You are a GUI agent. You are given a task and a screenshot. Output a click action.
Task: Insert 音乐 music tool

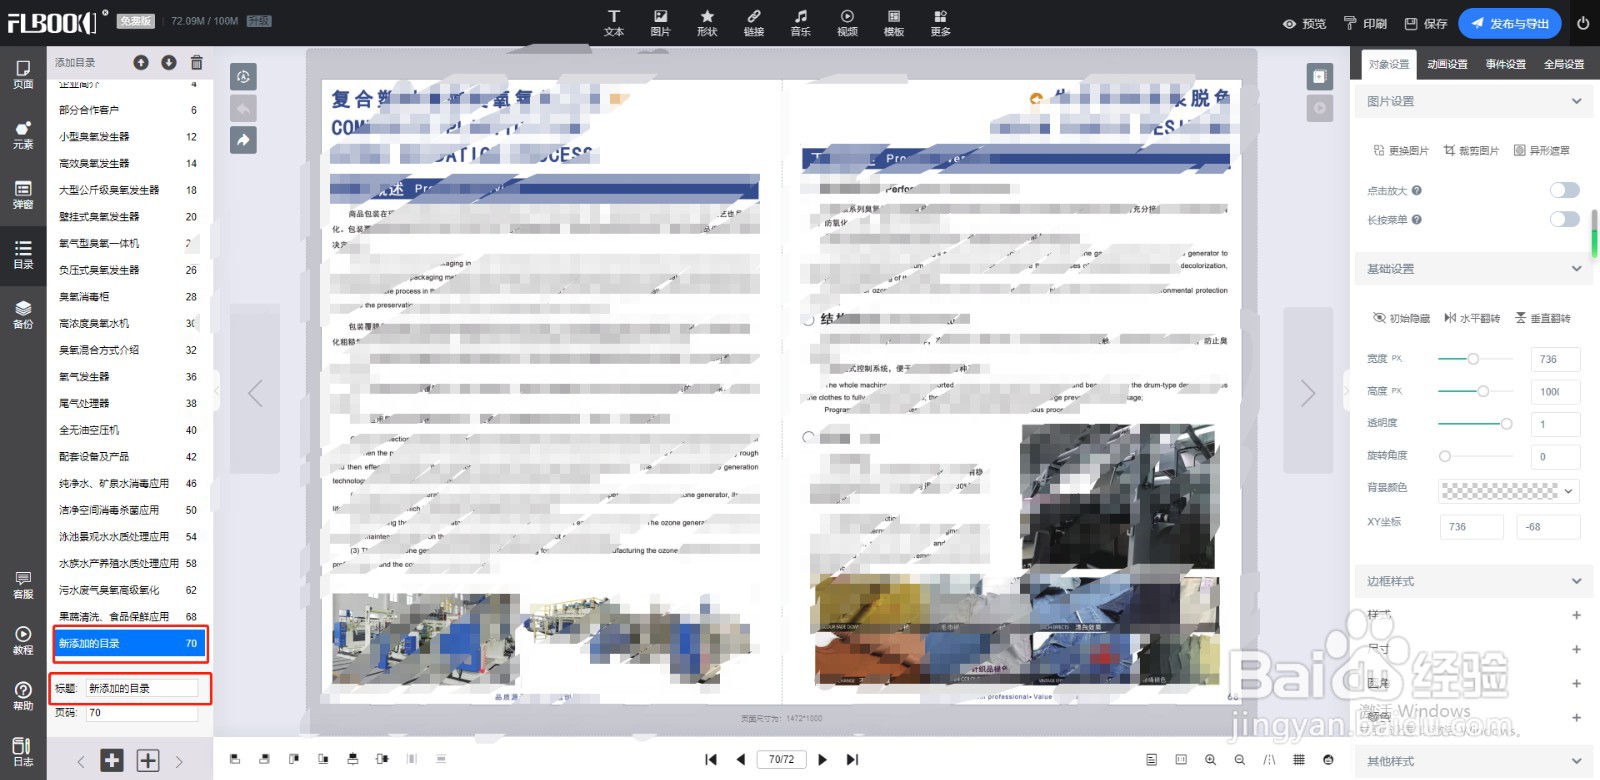[801, 23]
